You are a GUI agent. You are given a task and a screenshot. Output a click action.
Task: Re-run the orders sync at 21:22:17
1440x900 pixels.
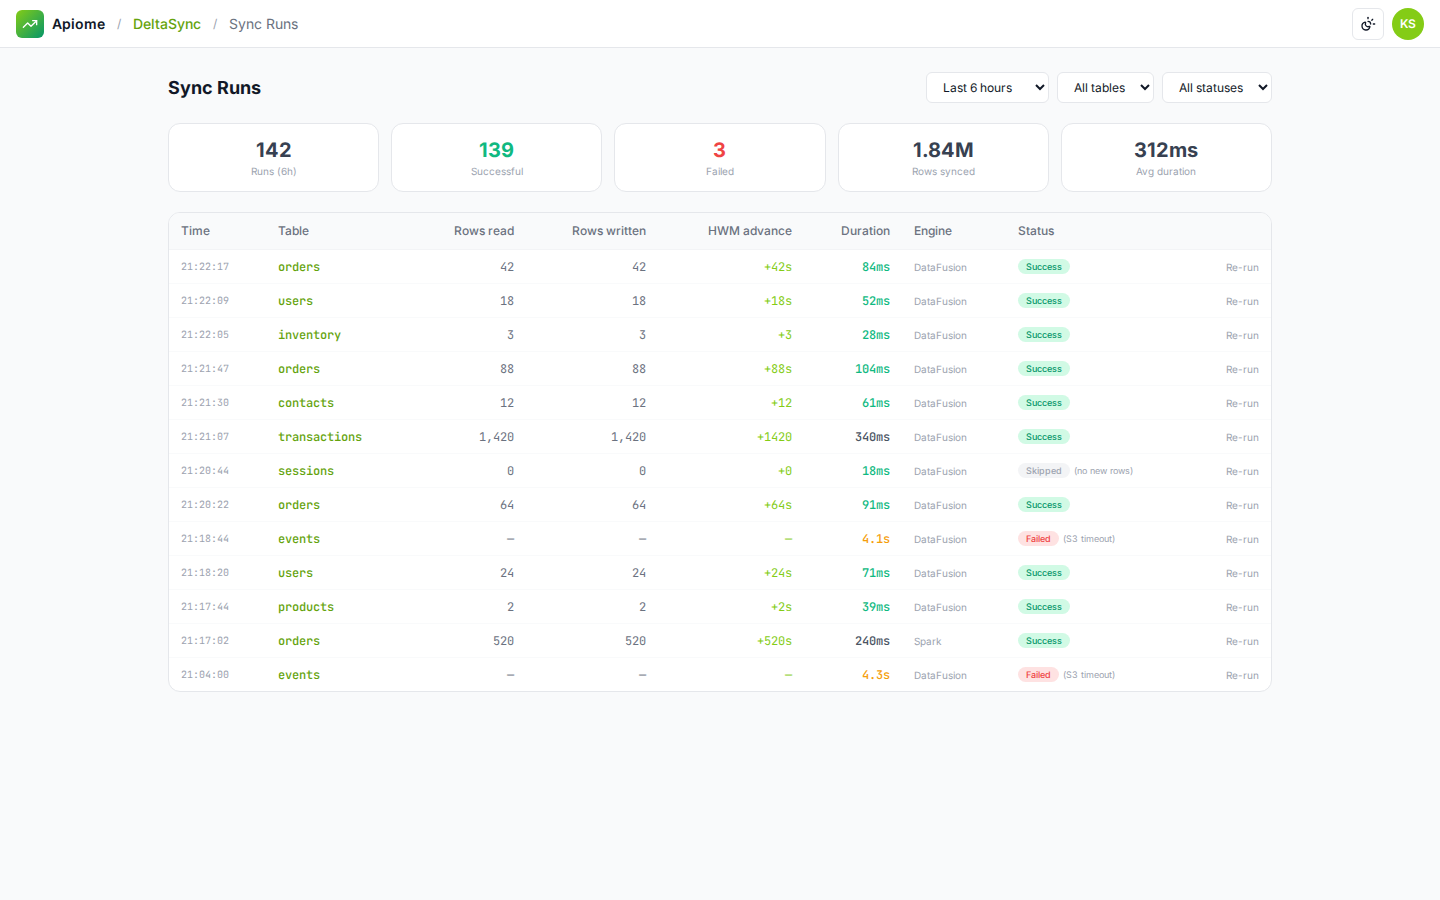pyautogui.click(x=1242, y=267)
